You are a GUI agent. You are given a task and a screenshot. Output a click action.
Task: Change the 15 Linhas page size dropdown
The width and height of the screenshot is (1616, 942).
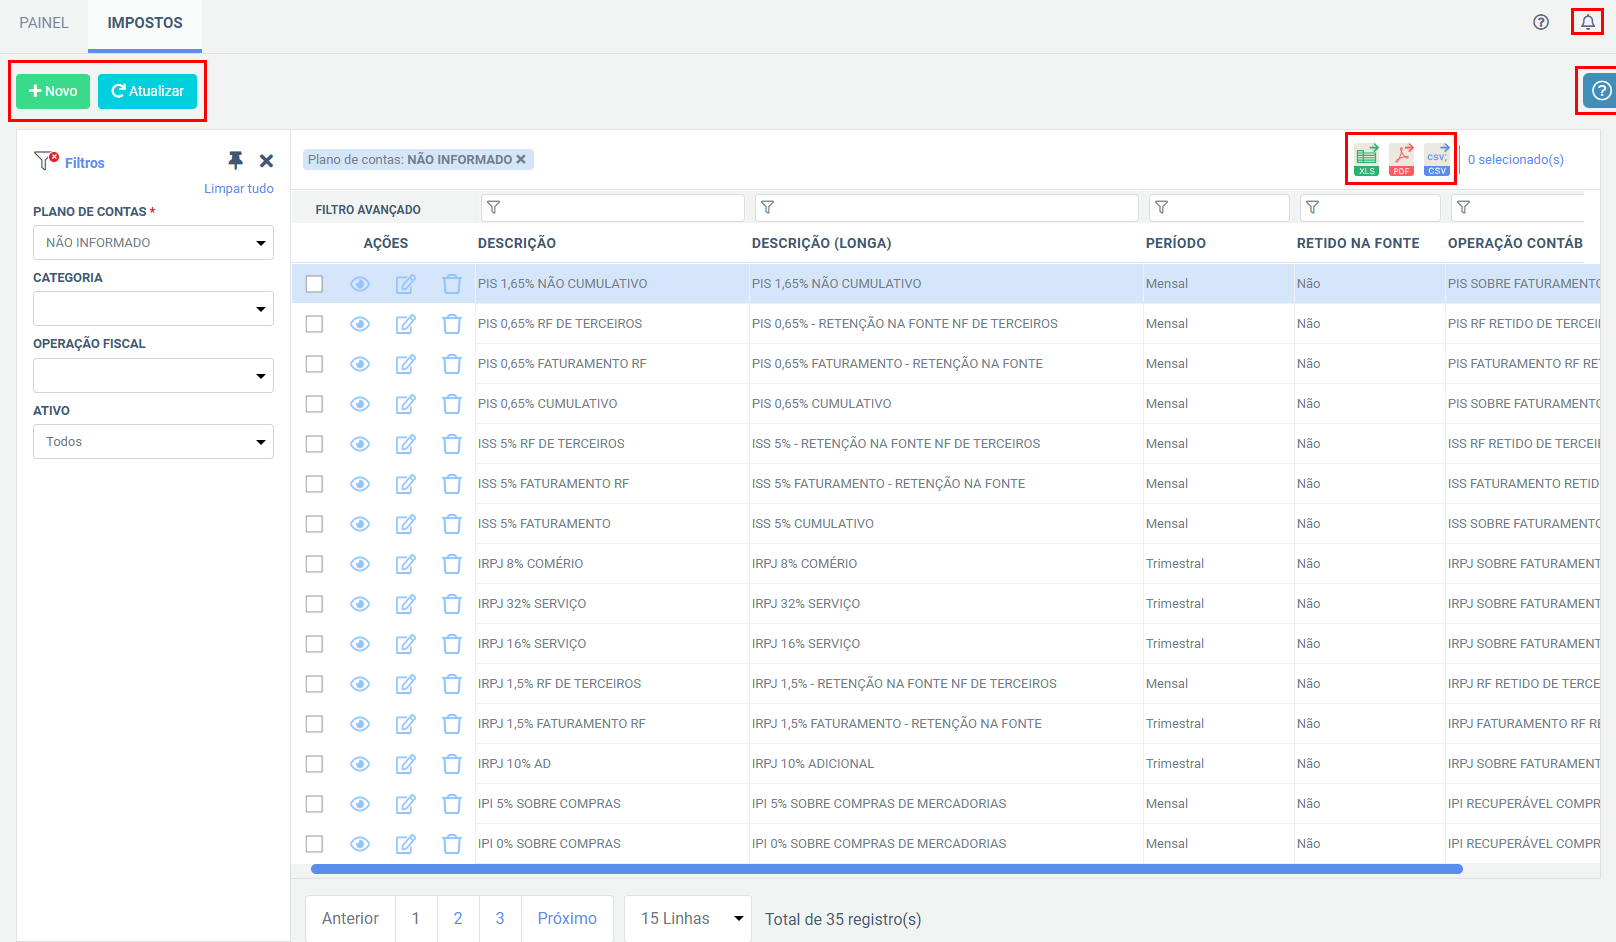pyautogui.click(x=688, y=918)
